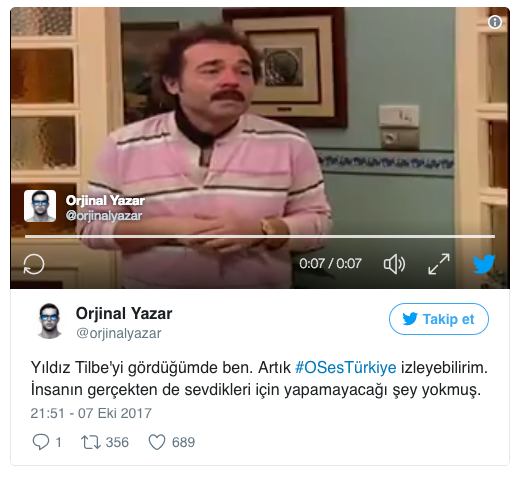Screen dimensions: 524x481
Task: Click the avatar overlay inside the video
Action: pos(40,206)
